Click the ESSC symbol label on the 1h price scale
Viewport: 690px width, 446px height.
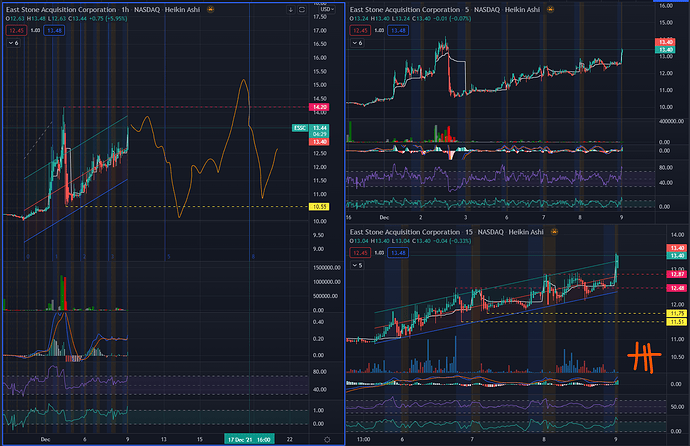tap(300, 128)
